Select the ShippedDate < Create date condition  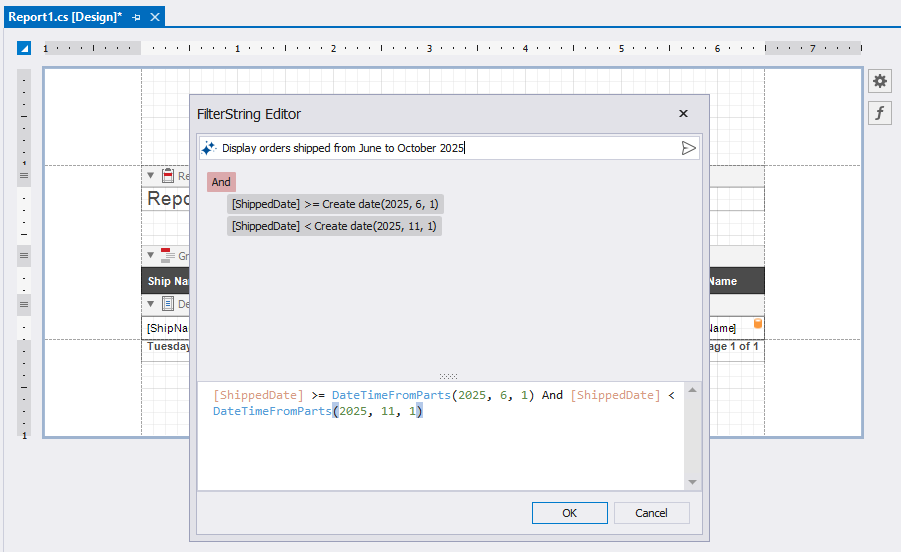tap(334, 226)
